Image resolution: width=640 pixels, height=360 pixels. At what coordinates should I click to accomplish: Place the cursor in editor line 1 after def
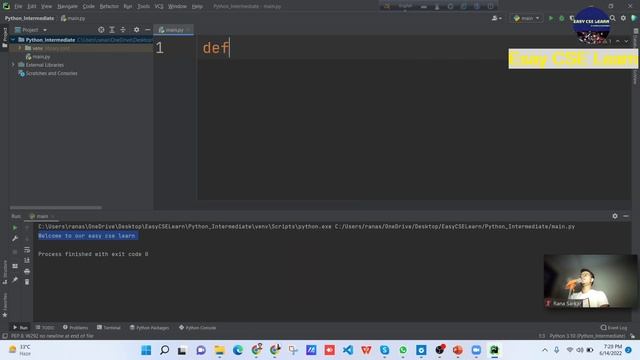coord(230,48)
